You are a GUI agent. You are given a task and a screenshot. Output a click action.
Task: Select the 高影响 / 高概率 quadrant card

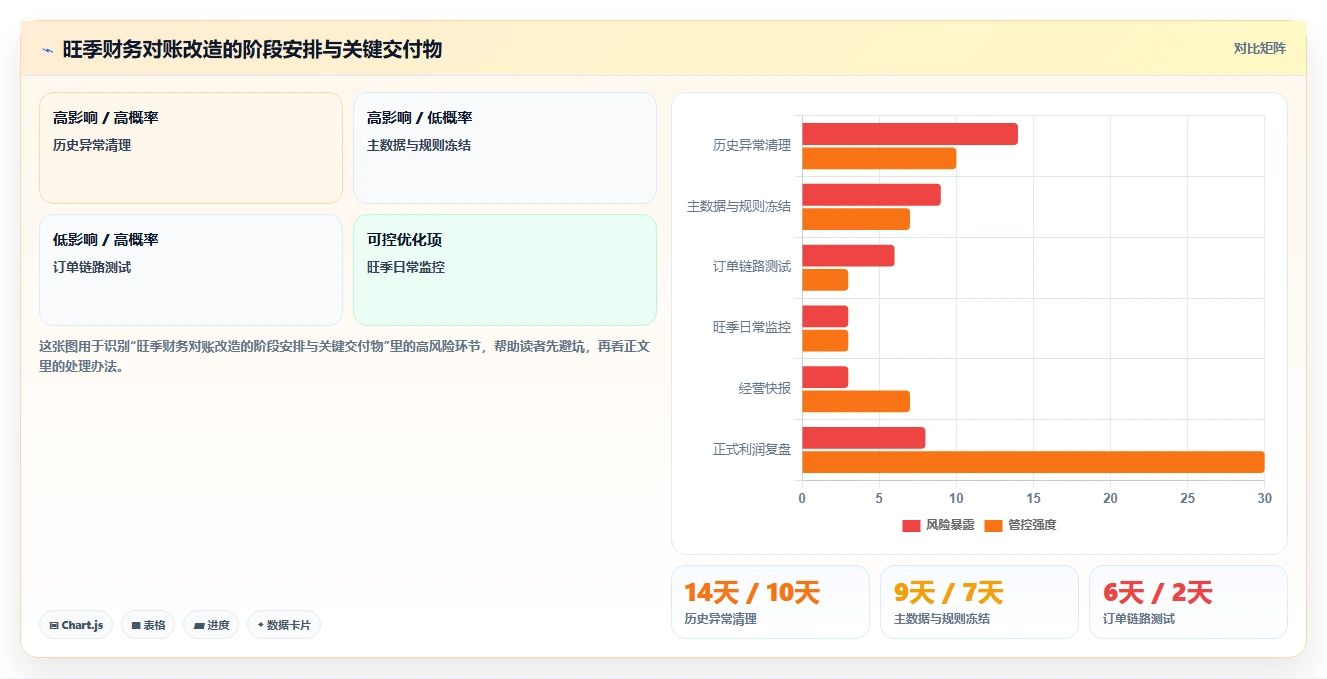click(191, 148)
